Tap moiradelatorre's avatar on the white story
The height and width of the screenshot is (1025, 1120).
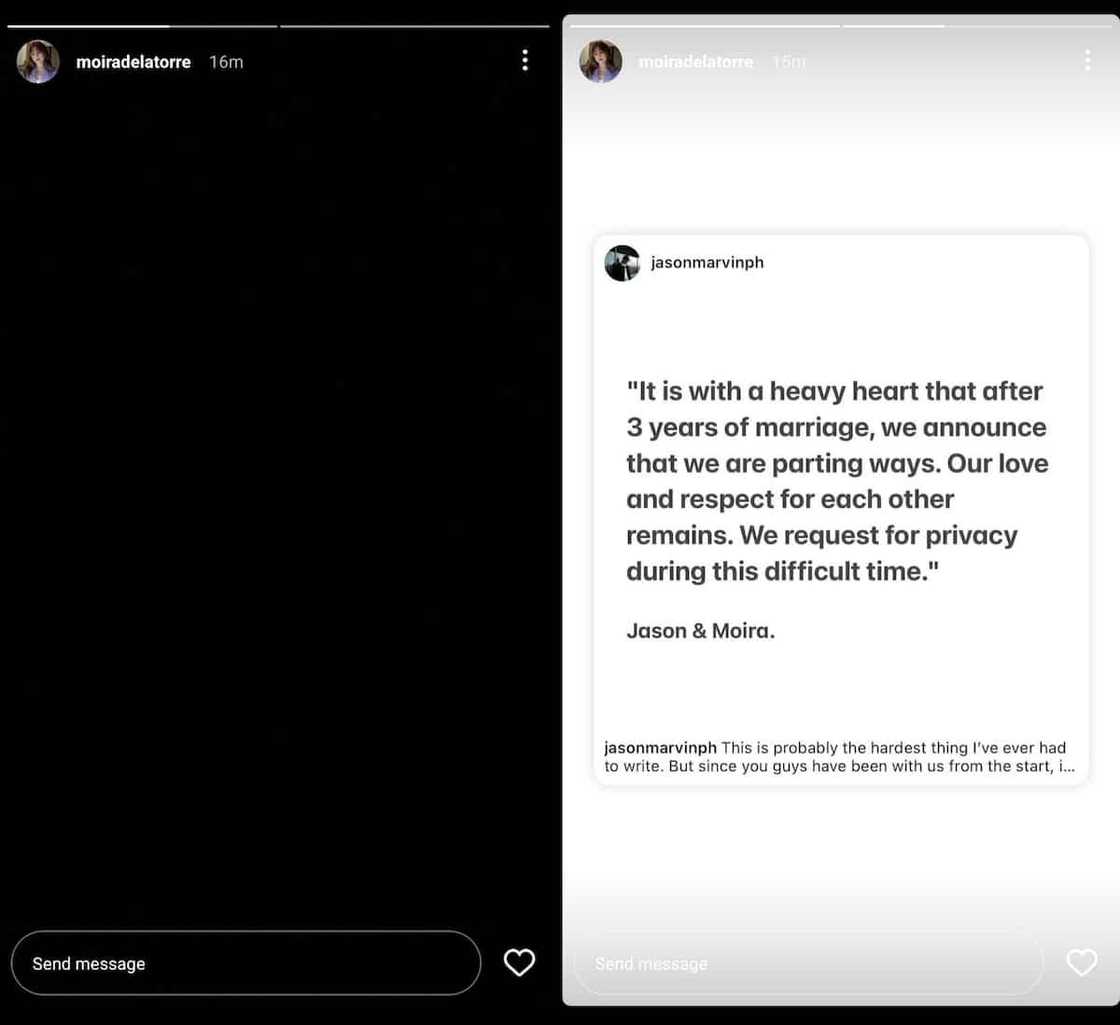pos(601,62)
